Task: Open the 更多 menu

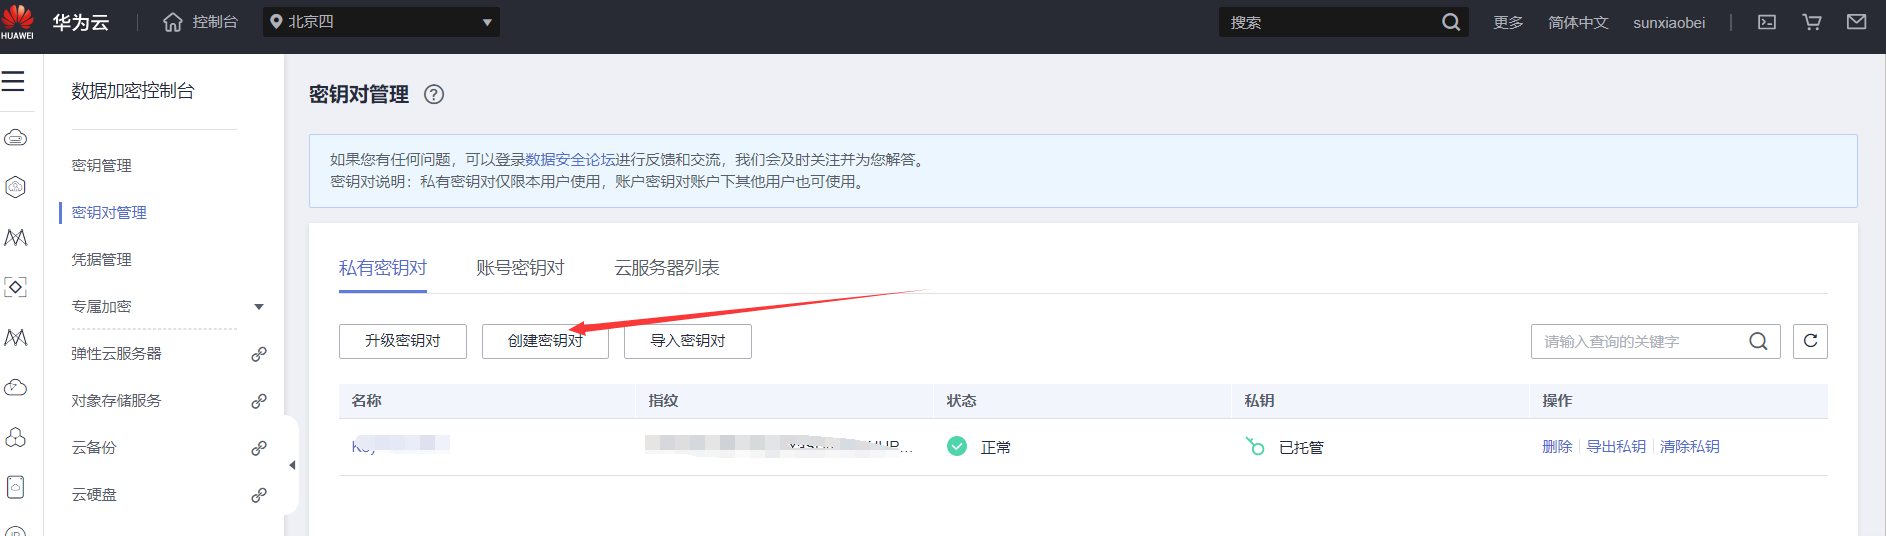Action: tap(1508, 22)
